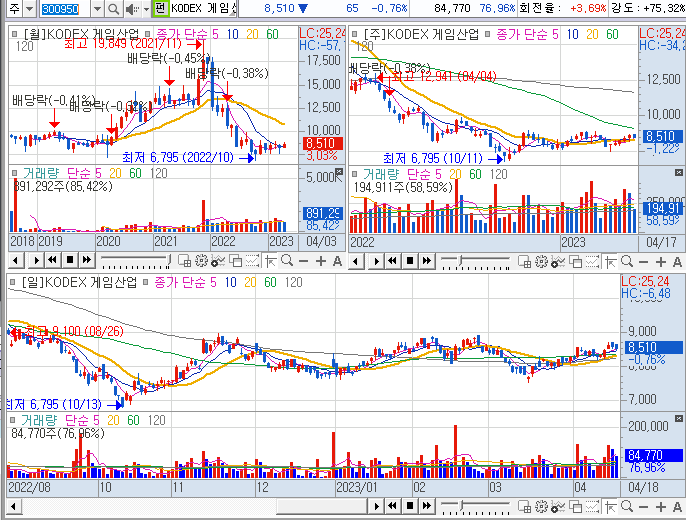Stop monthly chart playback

(70, 261)
